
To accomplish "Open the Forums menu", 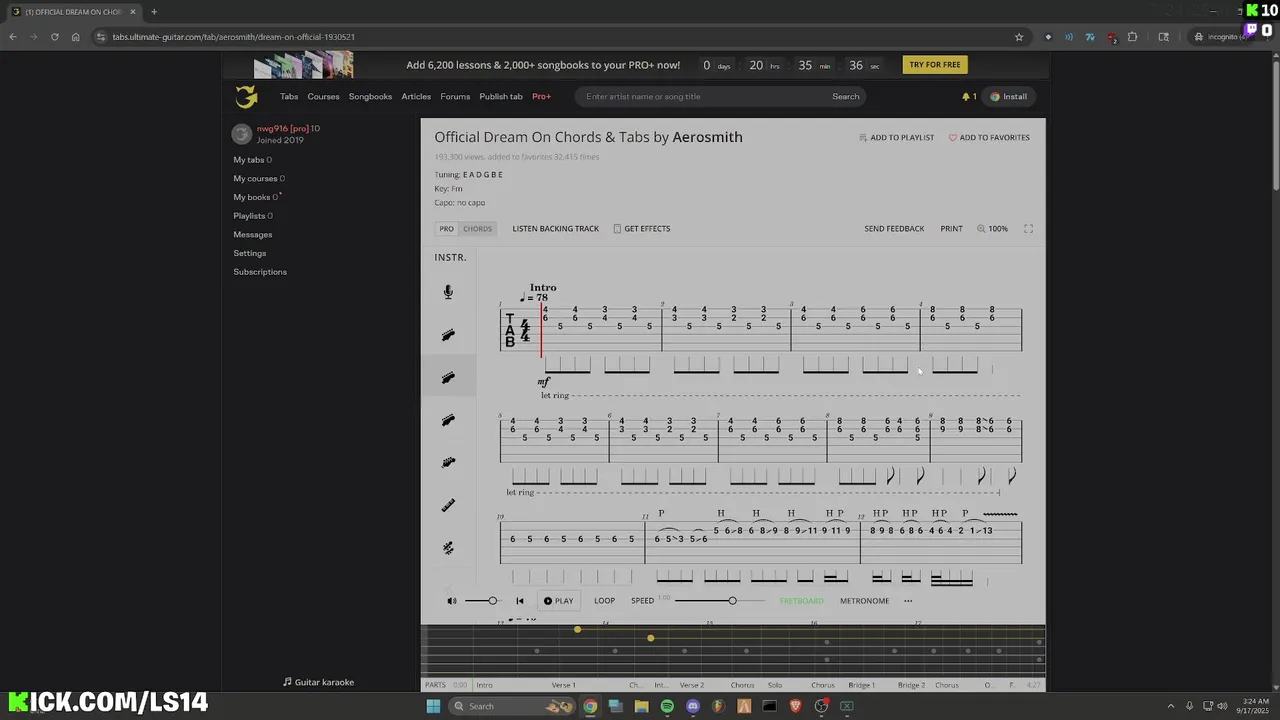I will (455, 97).
